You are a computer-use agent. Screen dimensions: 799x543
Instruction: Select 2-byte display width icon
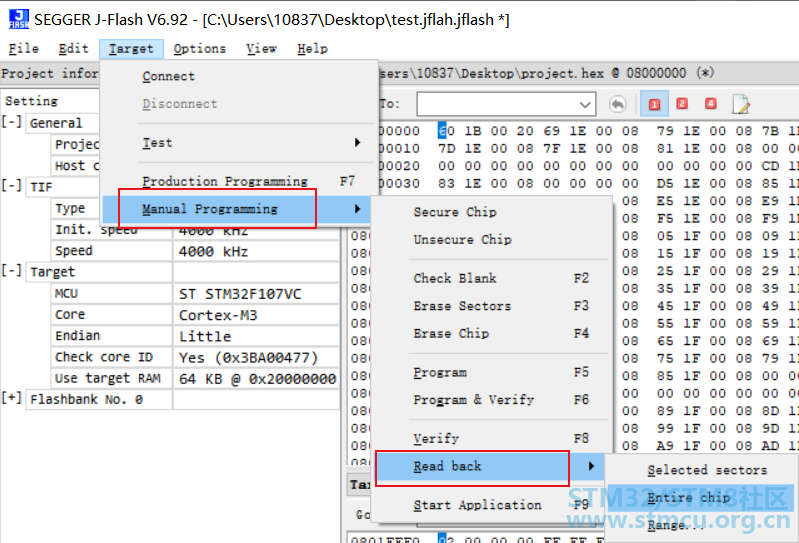tap(682, 104)
